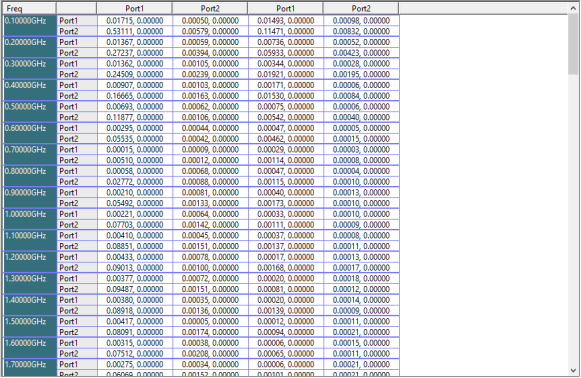Viewport: 581px width, 378px height.
Task: Click cell value 0.00832, 0.00000
Action: coord(361,32)
